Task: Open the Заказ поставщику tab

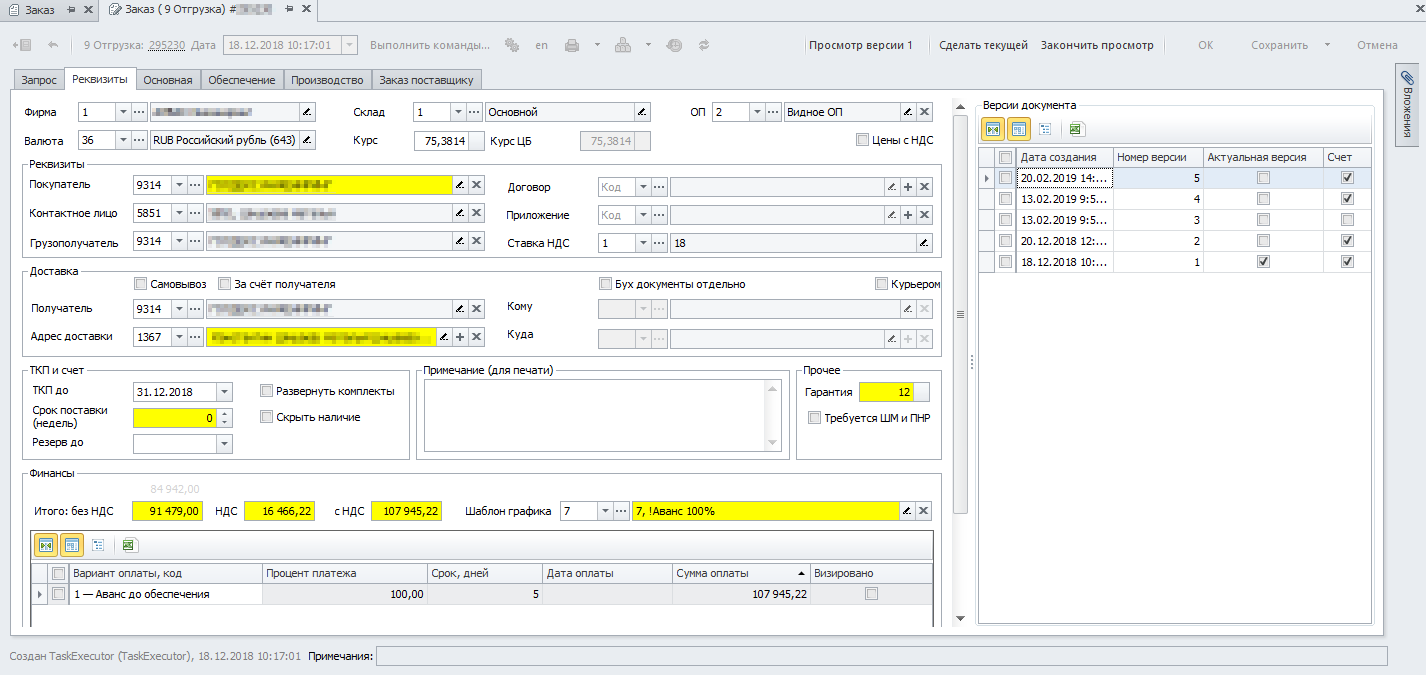Action: 427,79
